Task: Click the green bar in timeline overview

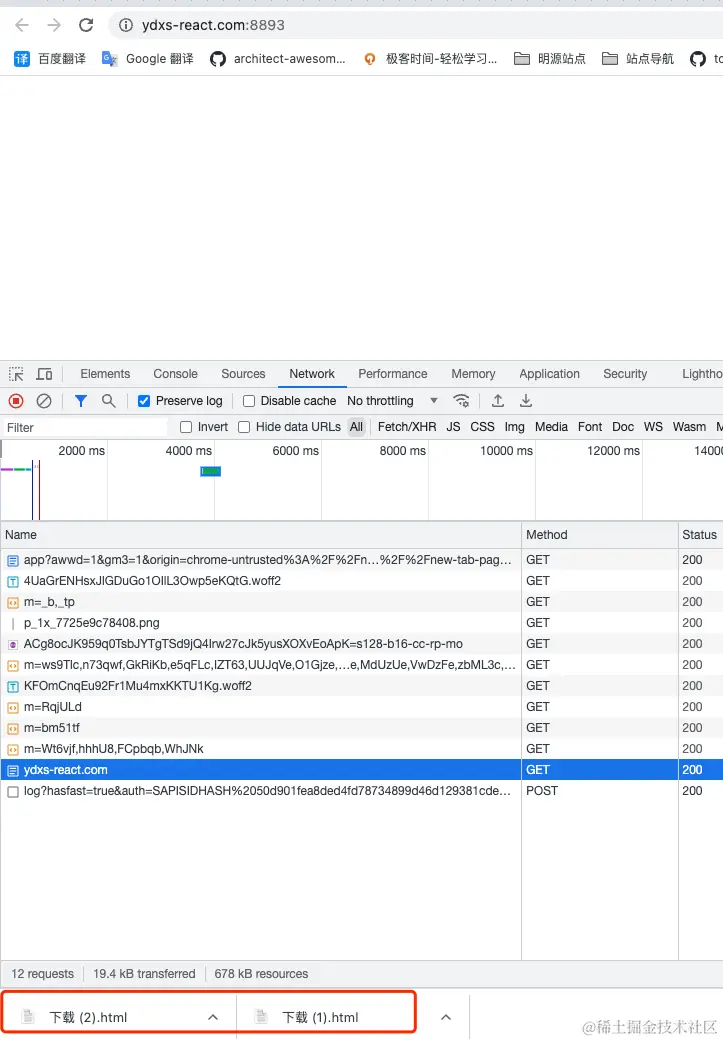Action: point(210,471)
